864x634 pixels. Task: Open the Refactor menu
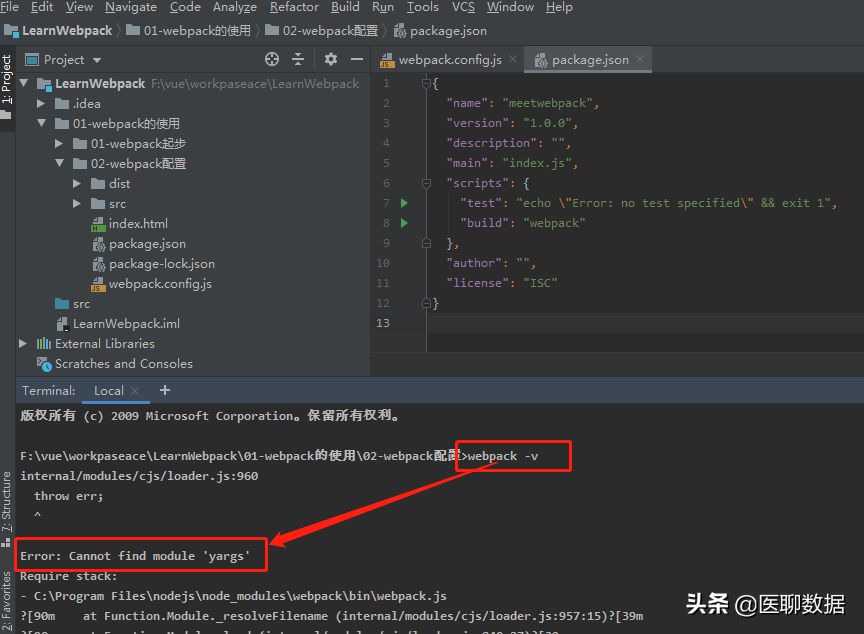click(294, 7)
